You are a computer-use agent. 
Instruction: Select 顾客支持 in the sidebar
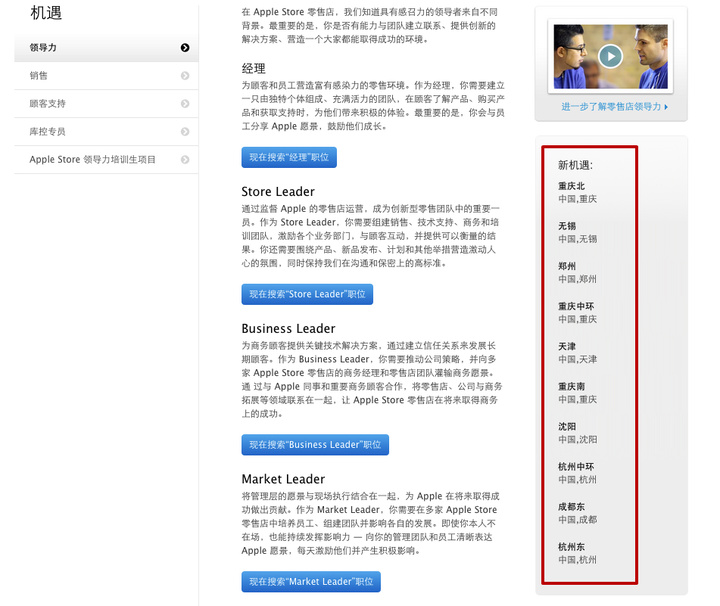click(48, 104)
